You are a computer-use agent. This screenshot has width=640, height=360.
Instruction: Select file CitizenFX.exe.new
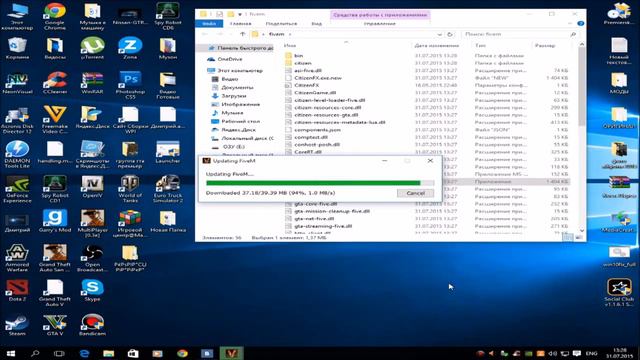tap(318, 78)
